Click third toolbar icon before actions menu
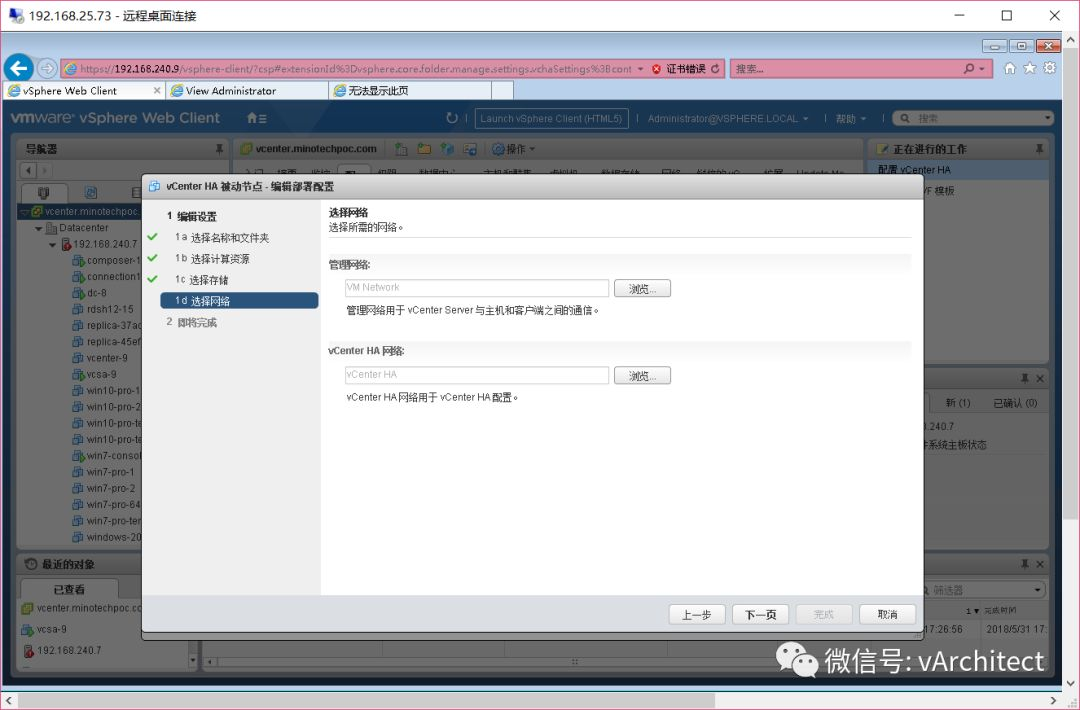The image size is (1080, 710). [447, 149]
